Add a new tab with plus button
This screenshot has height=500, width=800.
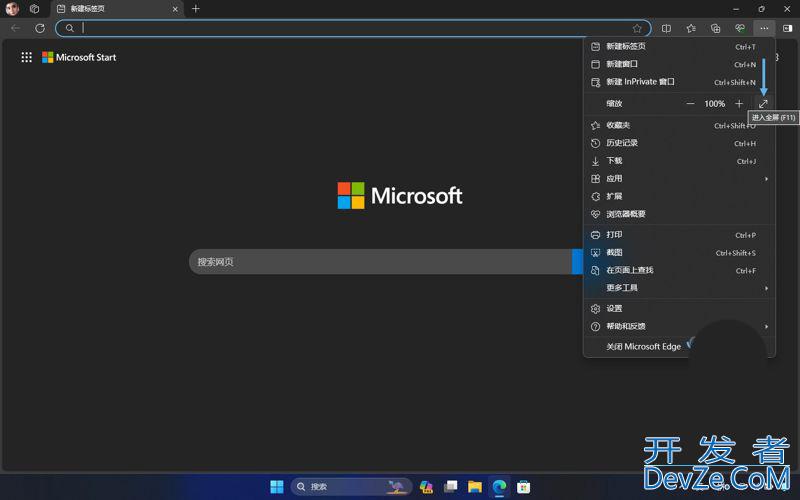click(196, 9)
